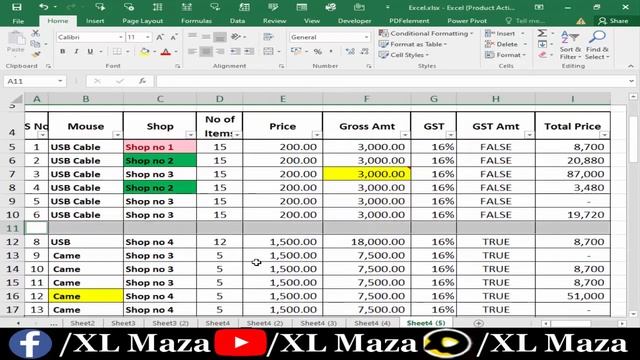Open Conditional Formatting menu

point(426,33)
